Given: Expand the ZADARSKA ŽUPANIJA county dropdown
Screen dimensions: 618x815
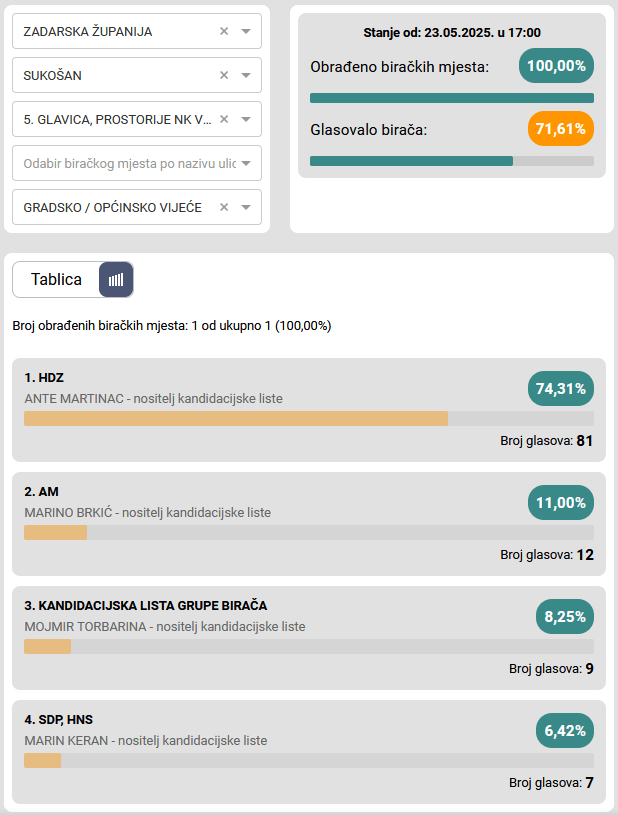Looking at the screenshot, I should pyautogui.click(x=246, y=31).
